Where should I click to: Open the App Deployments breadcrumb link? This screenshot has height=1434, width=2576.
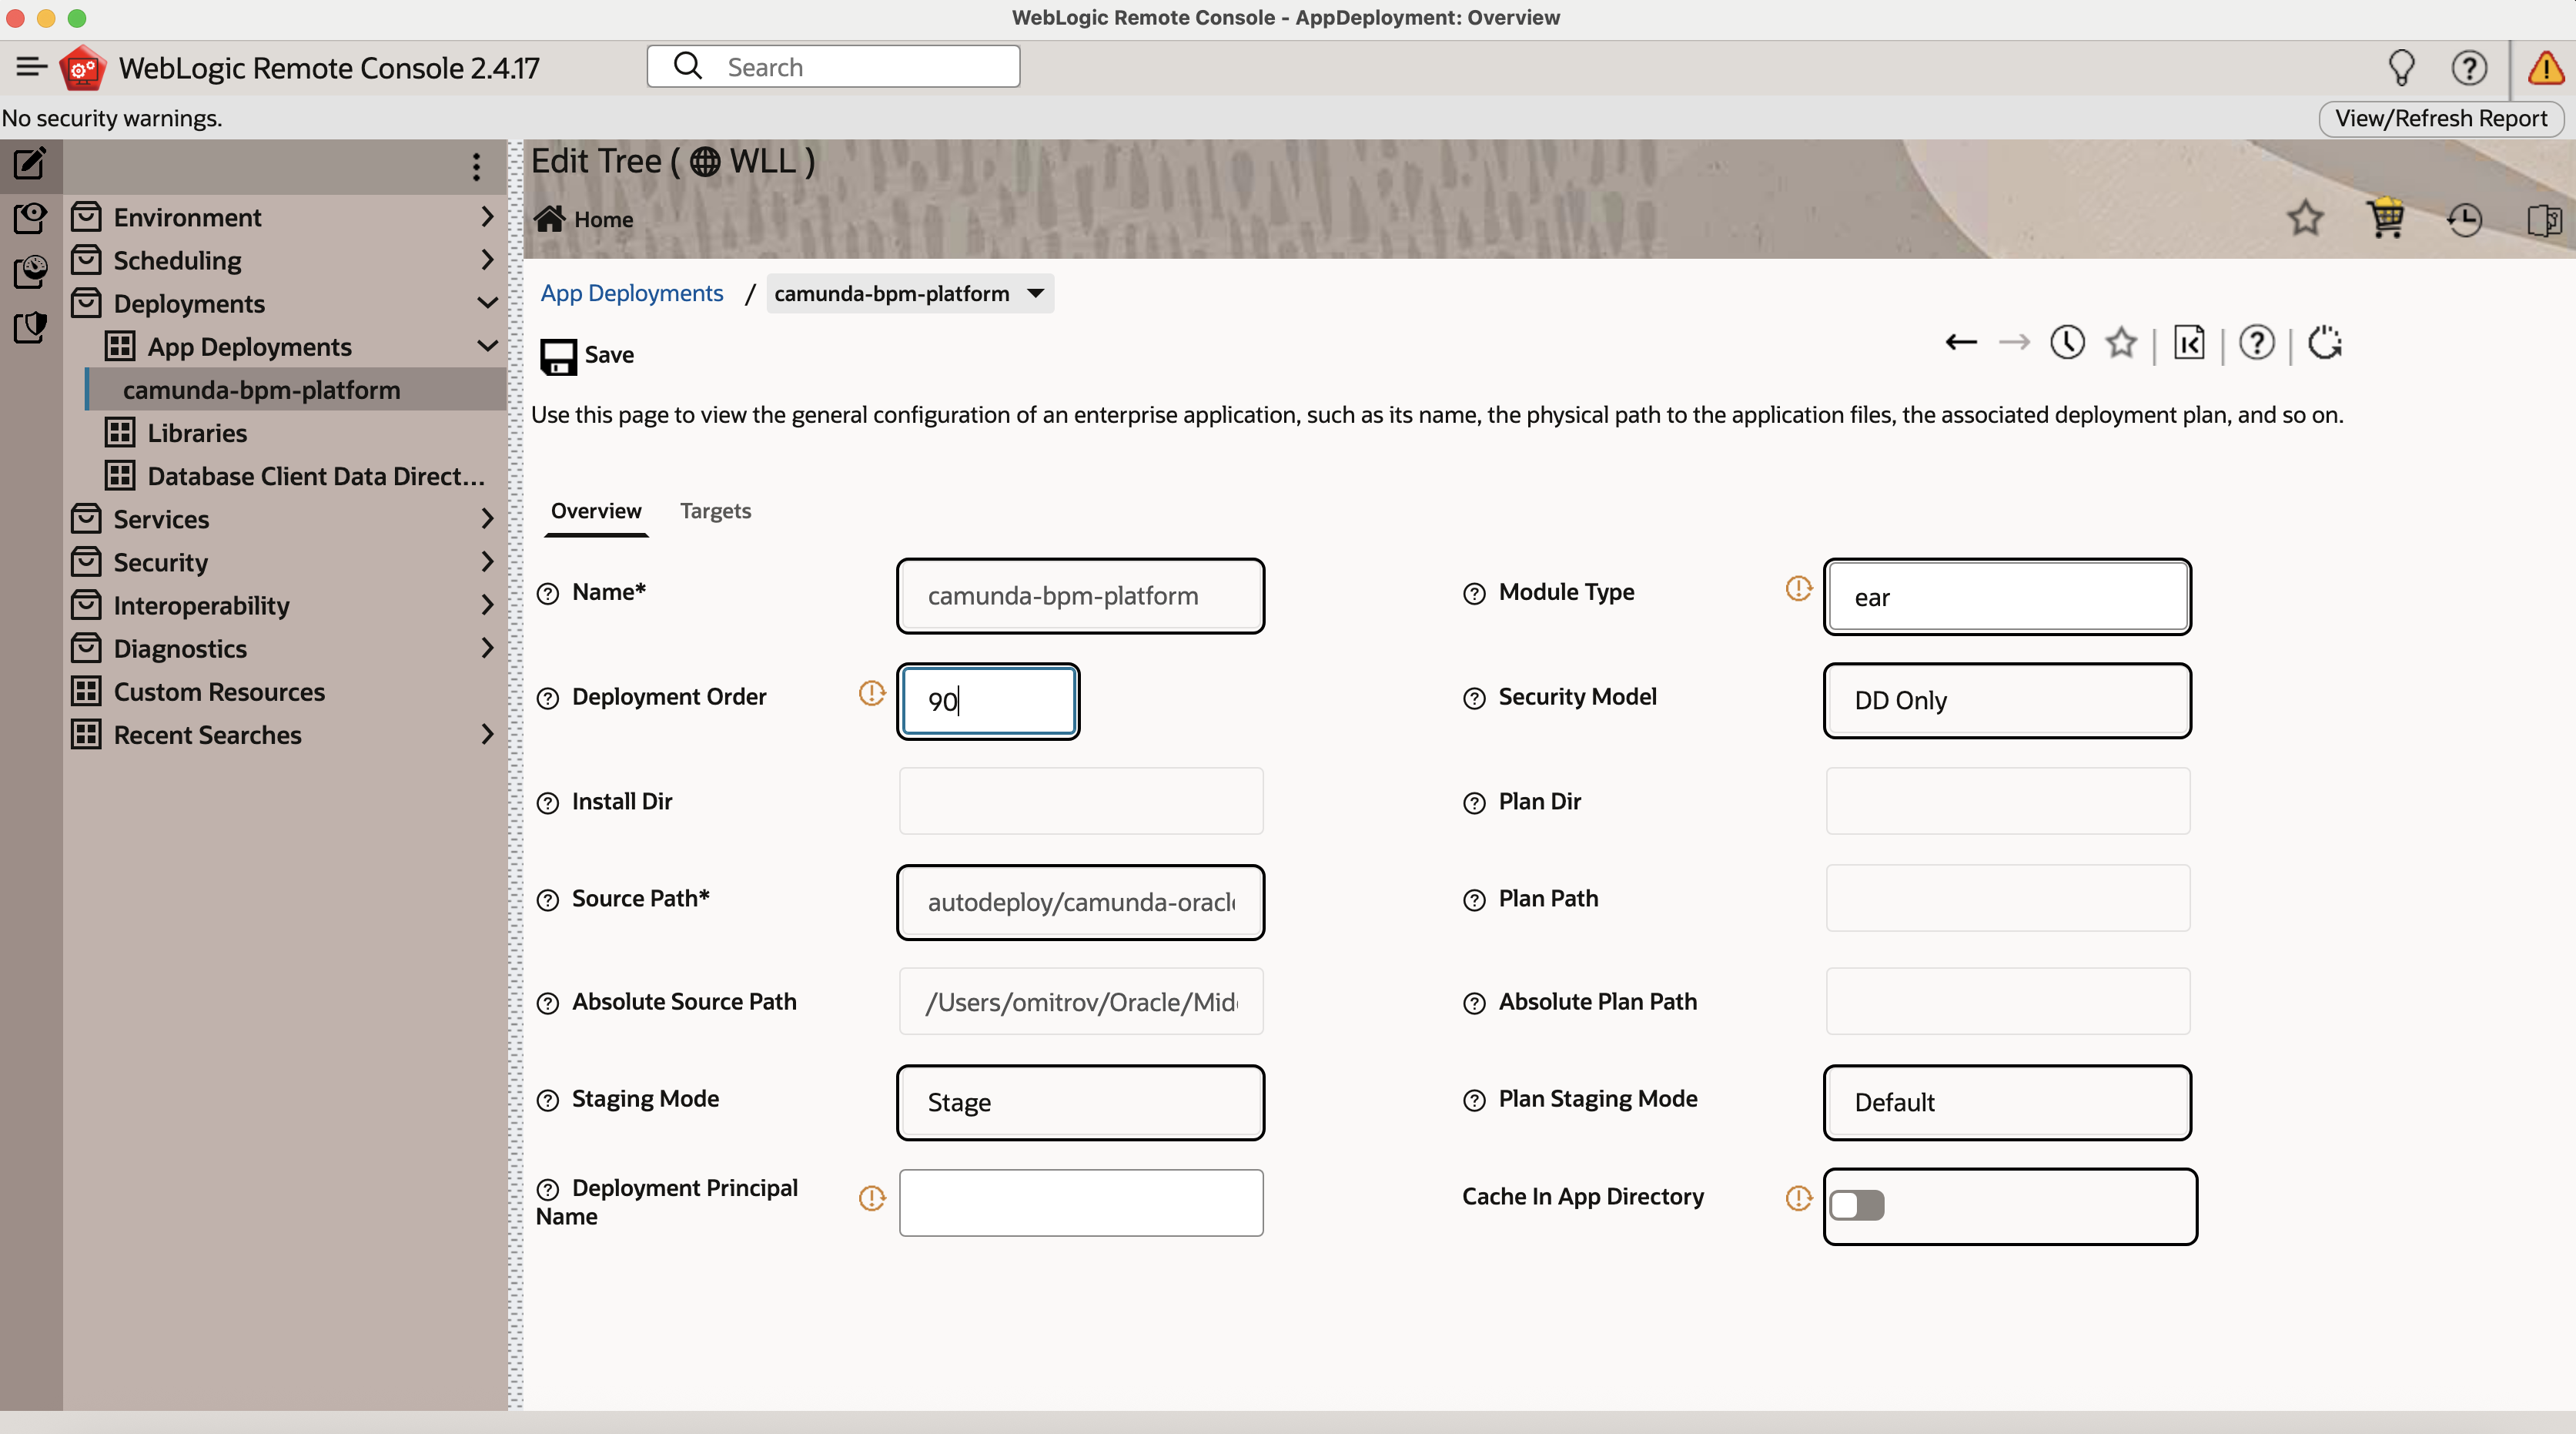(632, 293)
